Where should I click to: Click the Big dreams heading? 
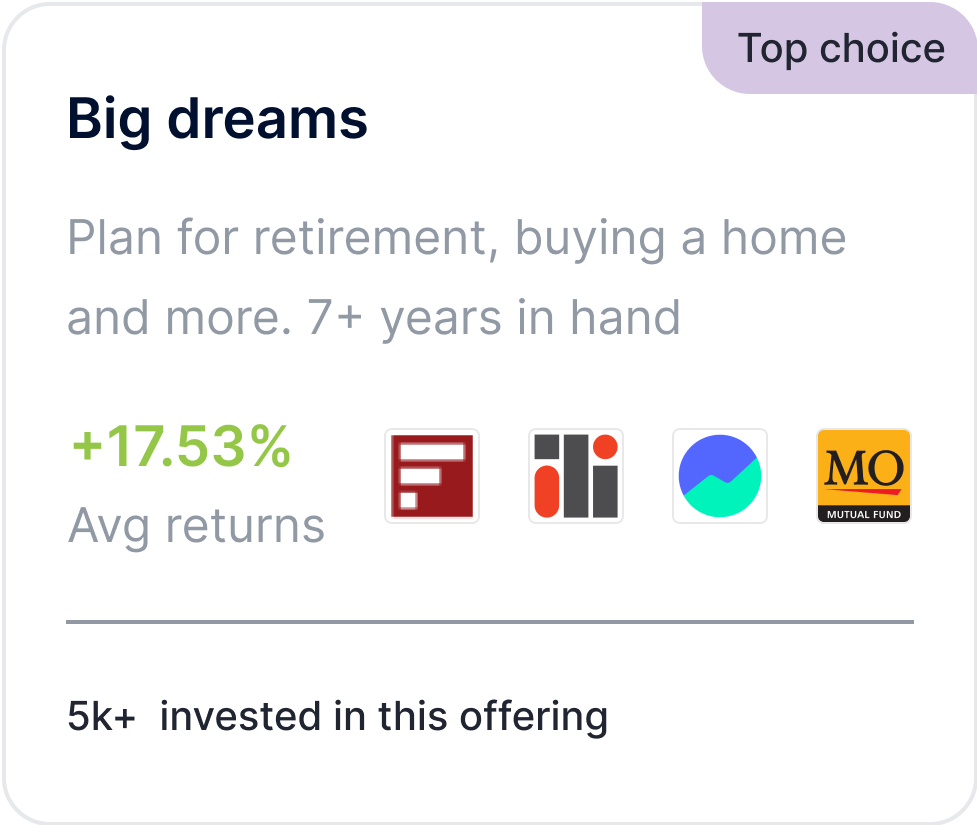point(216,119)
